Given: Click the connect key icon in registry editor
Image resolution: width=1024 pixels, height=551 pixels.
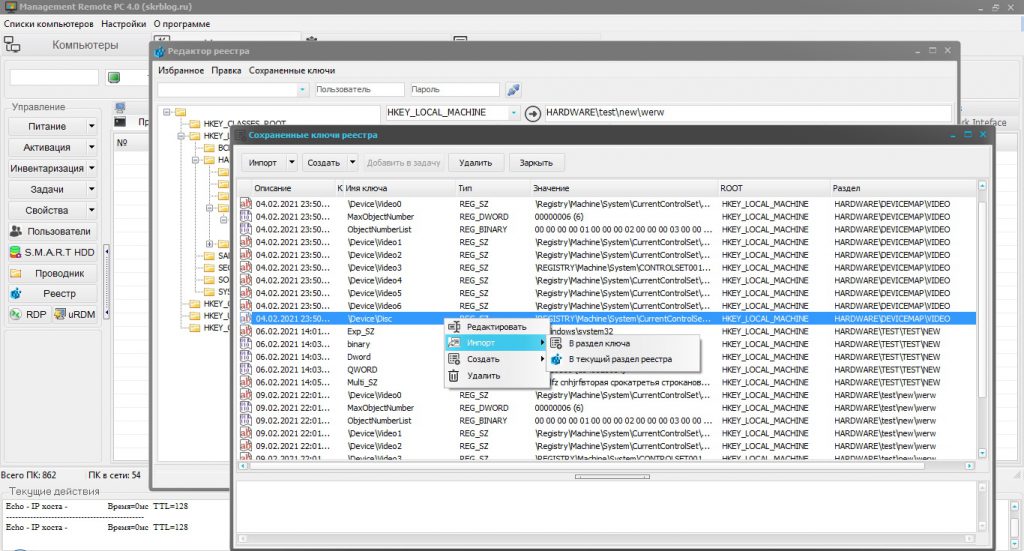Looking at the screenshot, I should click(513, 89).
